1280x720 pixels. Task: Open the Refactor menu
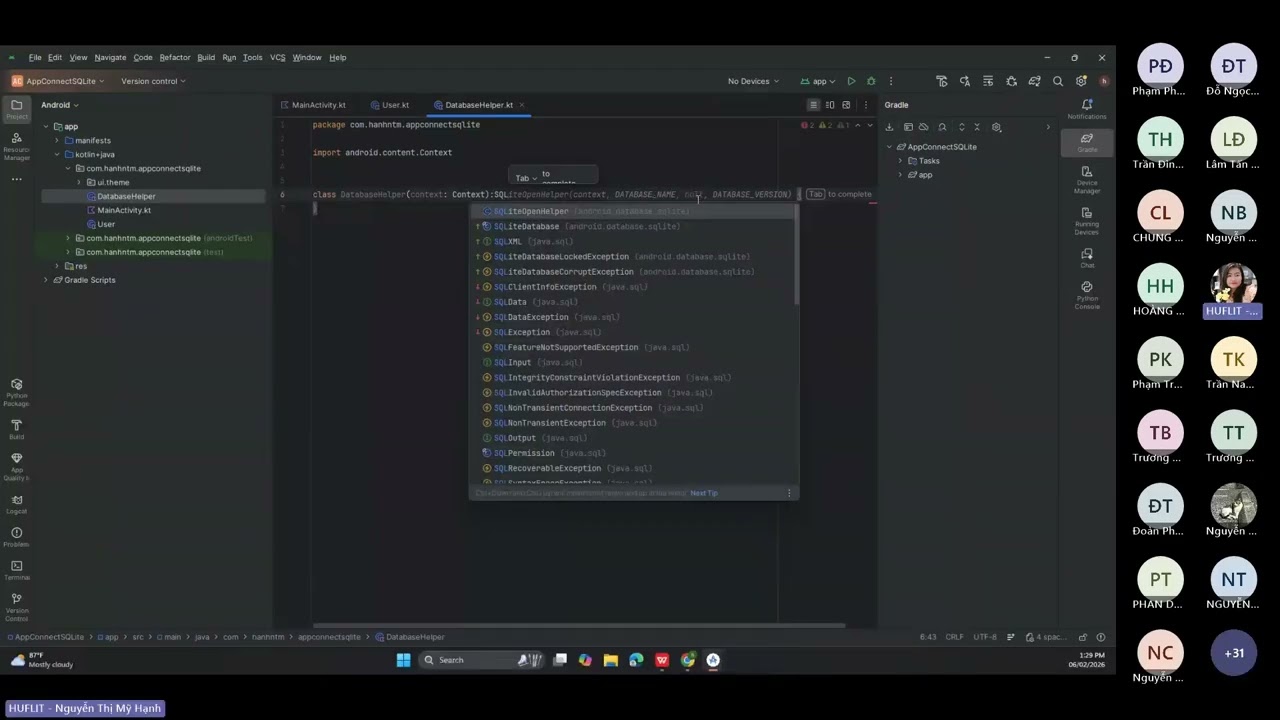(174, 57)
